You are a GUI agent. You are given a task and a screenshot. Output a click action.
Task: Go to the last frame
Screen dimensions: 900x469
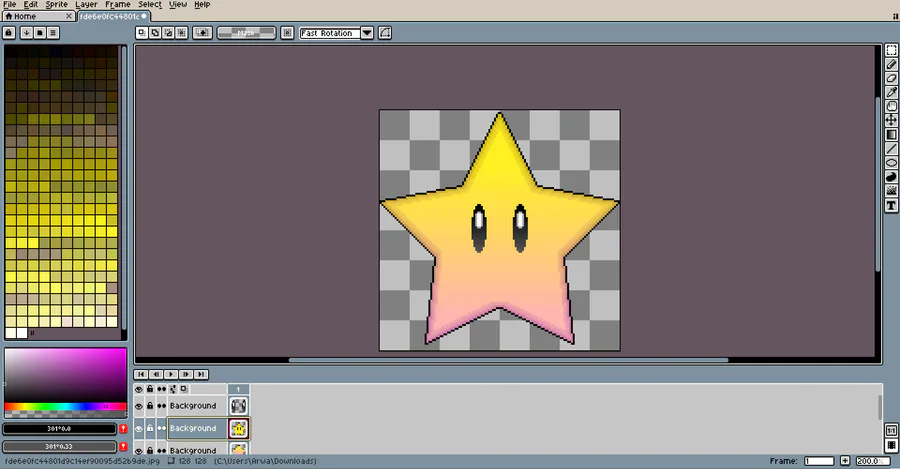(201, 374)
